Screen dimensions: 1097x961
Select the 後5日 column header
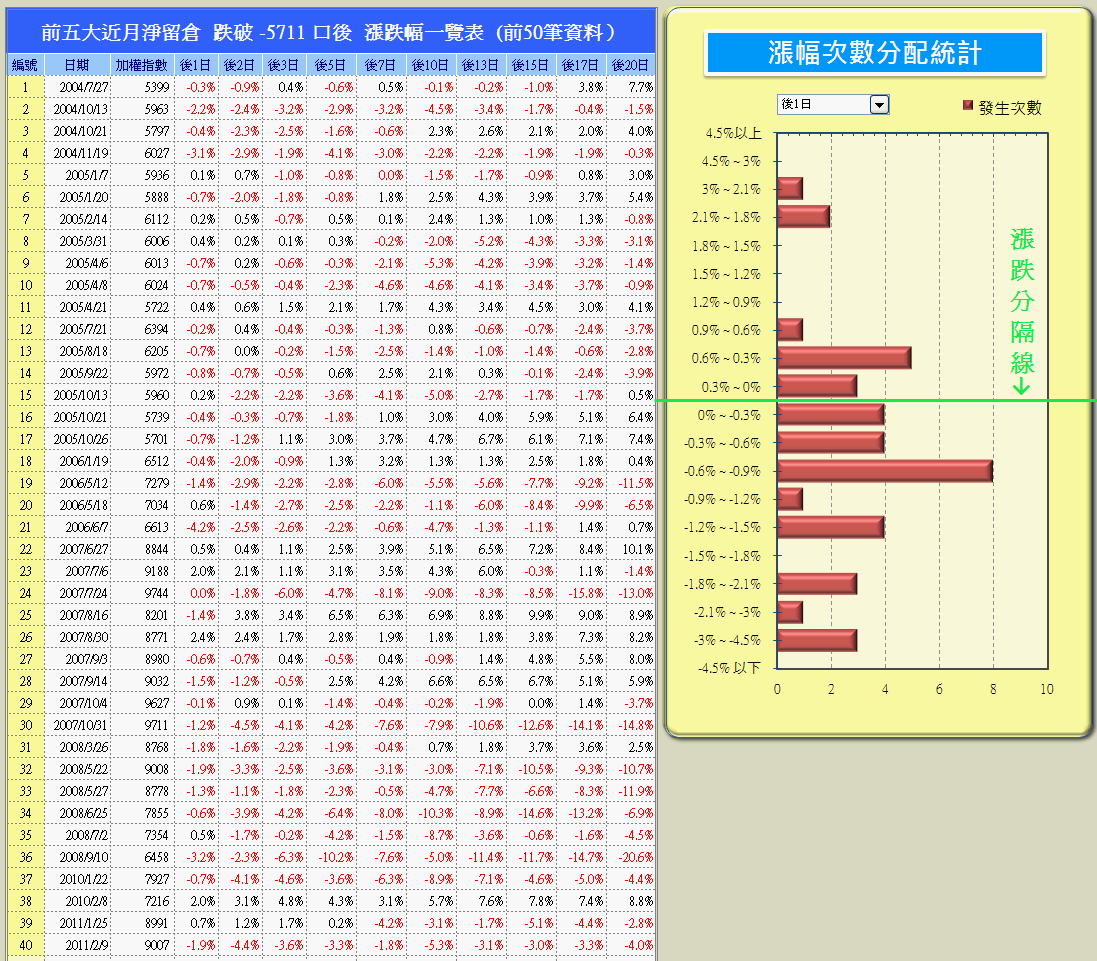click(330, 65)
